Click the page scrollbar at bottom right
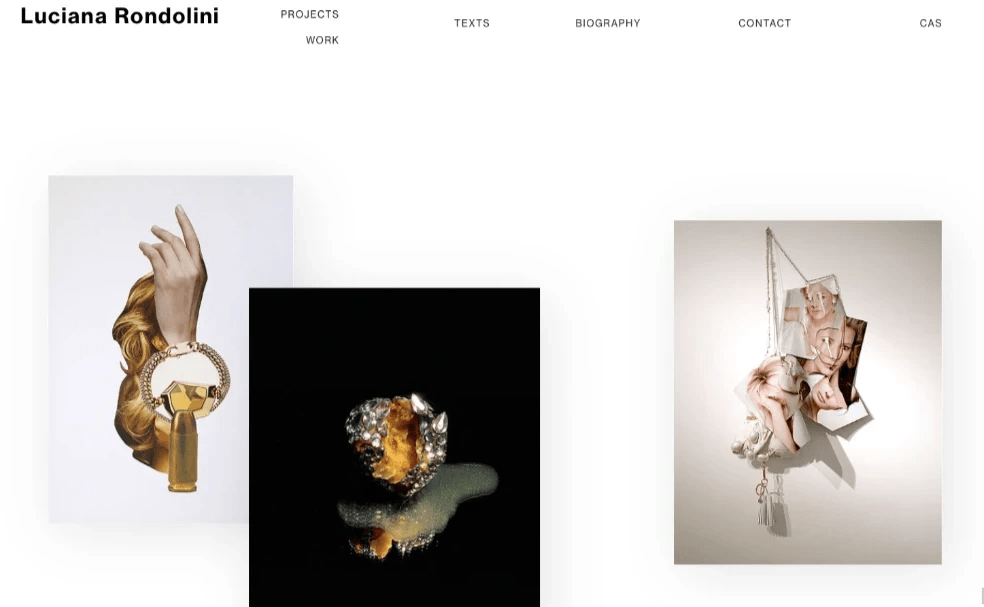 [x=981, y=597]
